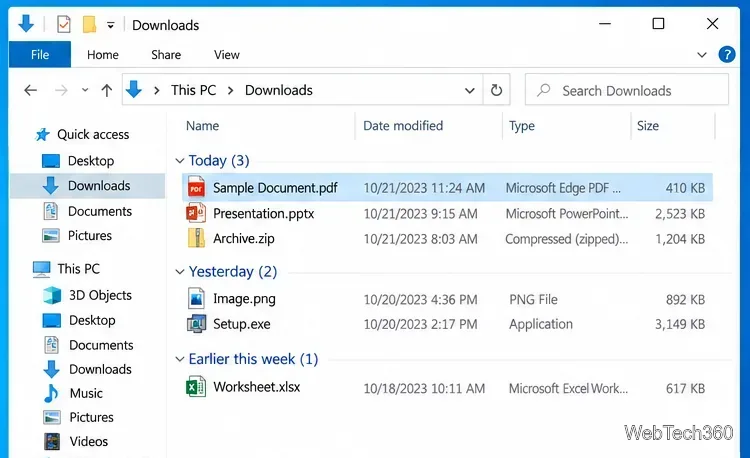Screen dimensions: 750x458
Task: Sort files by the Type column
Action: [x=521, y=126]
